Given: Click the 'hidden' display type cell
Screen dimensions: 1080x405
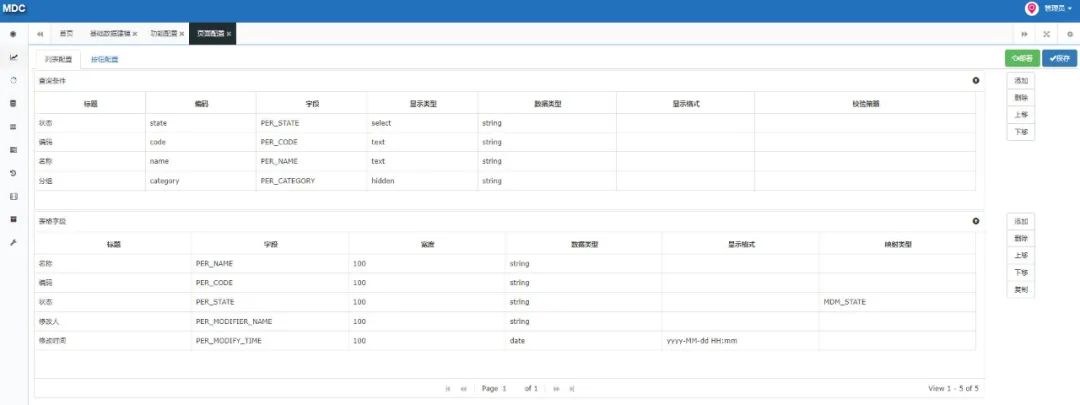Looking at the screenshot, I should [422, 181].
